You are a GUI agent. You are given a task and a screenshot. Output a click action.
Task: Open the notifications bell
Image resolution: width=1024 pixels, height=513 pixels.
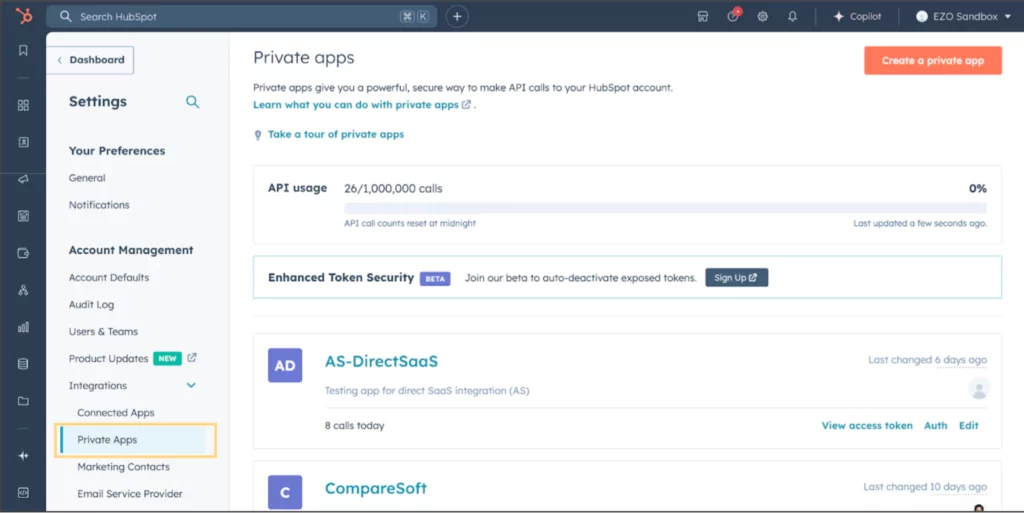click(x=792, y=17)
